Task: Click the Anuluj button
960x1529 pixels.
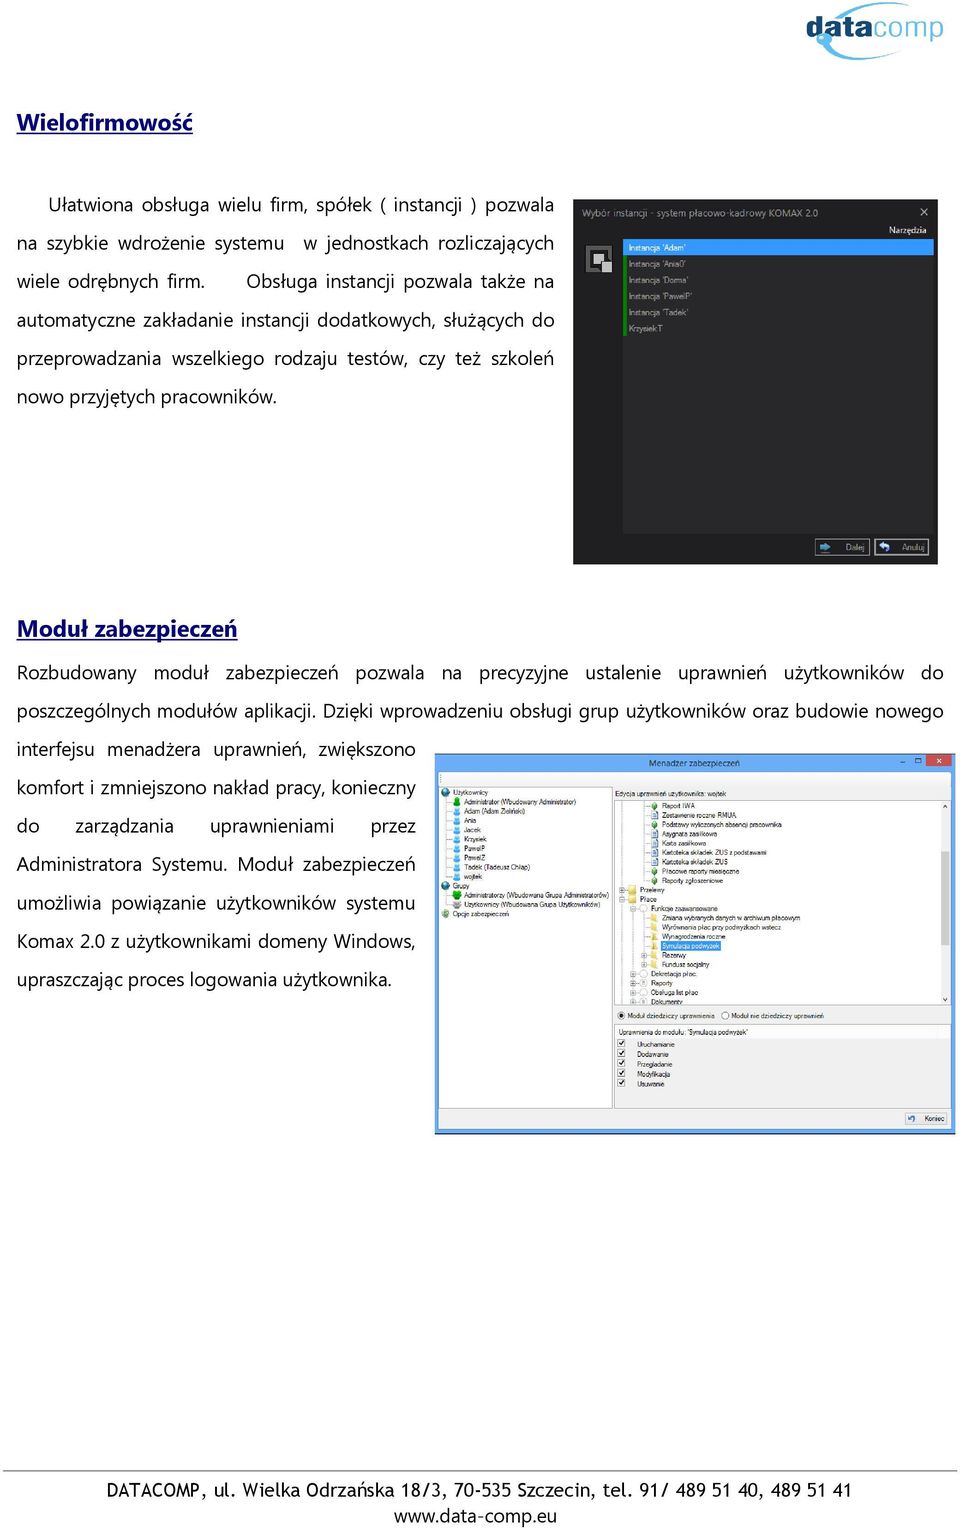Action: click(902, 547)
